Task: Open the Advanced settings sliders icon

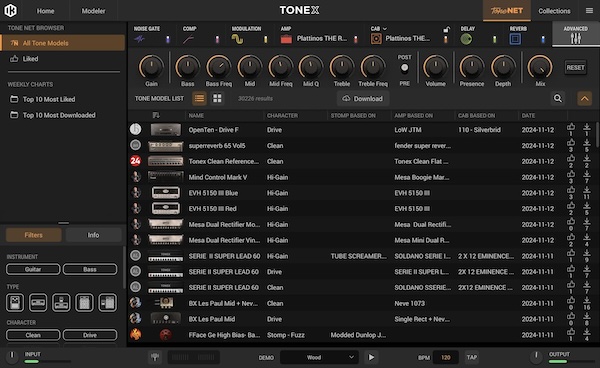Action: point(576,38)
